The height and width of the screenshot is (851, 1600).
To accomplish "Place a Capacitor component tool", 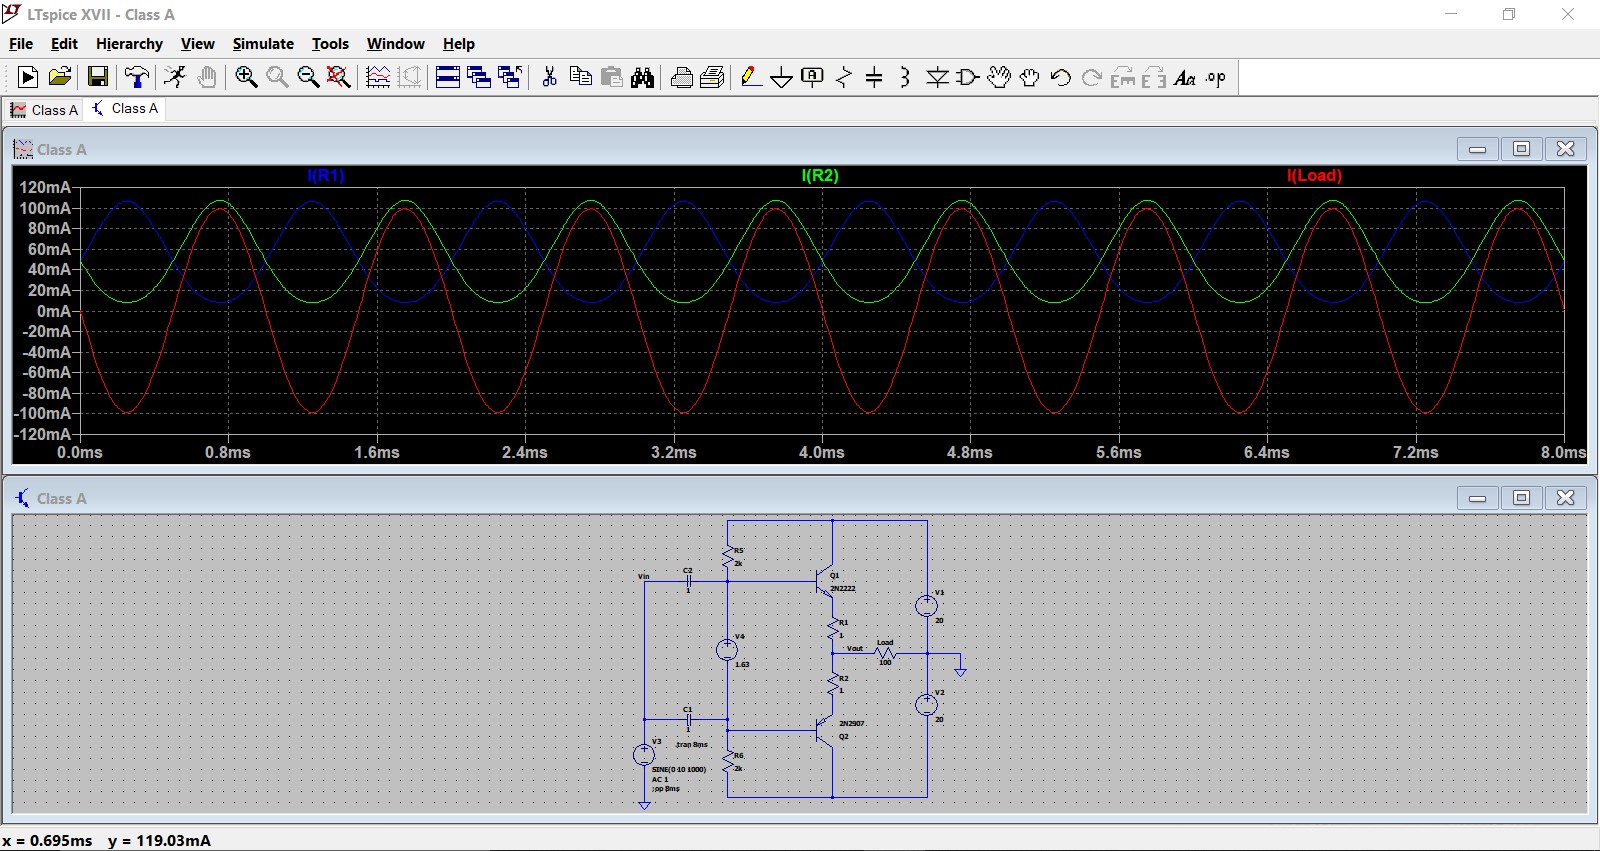I will [874, 77].
